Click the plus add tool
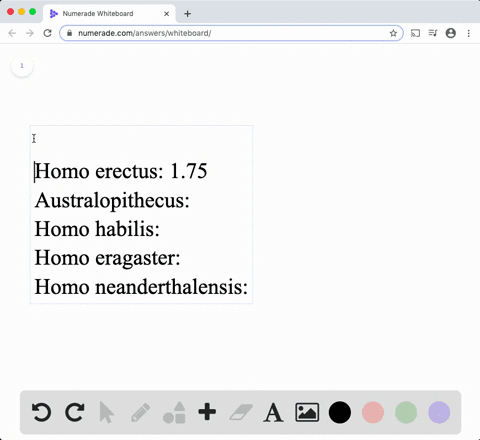This screenshot has height=440, width=480. pyautogui.click(x=207, y=412)
